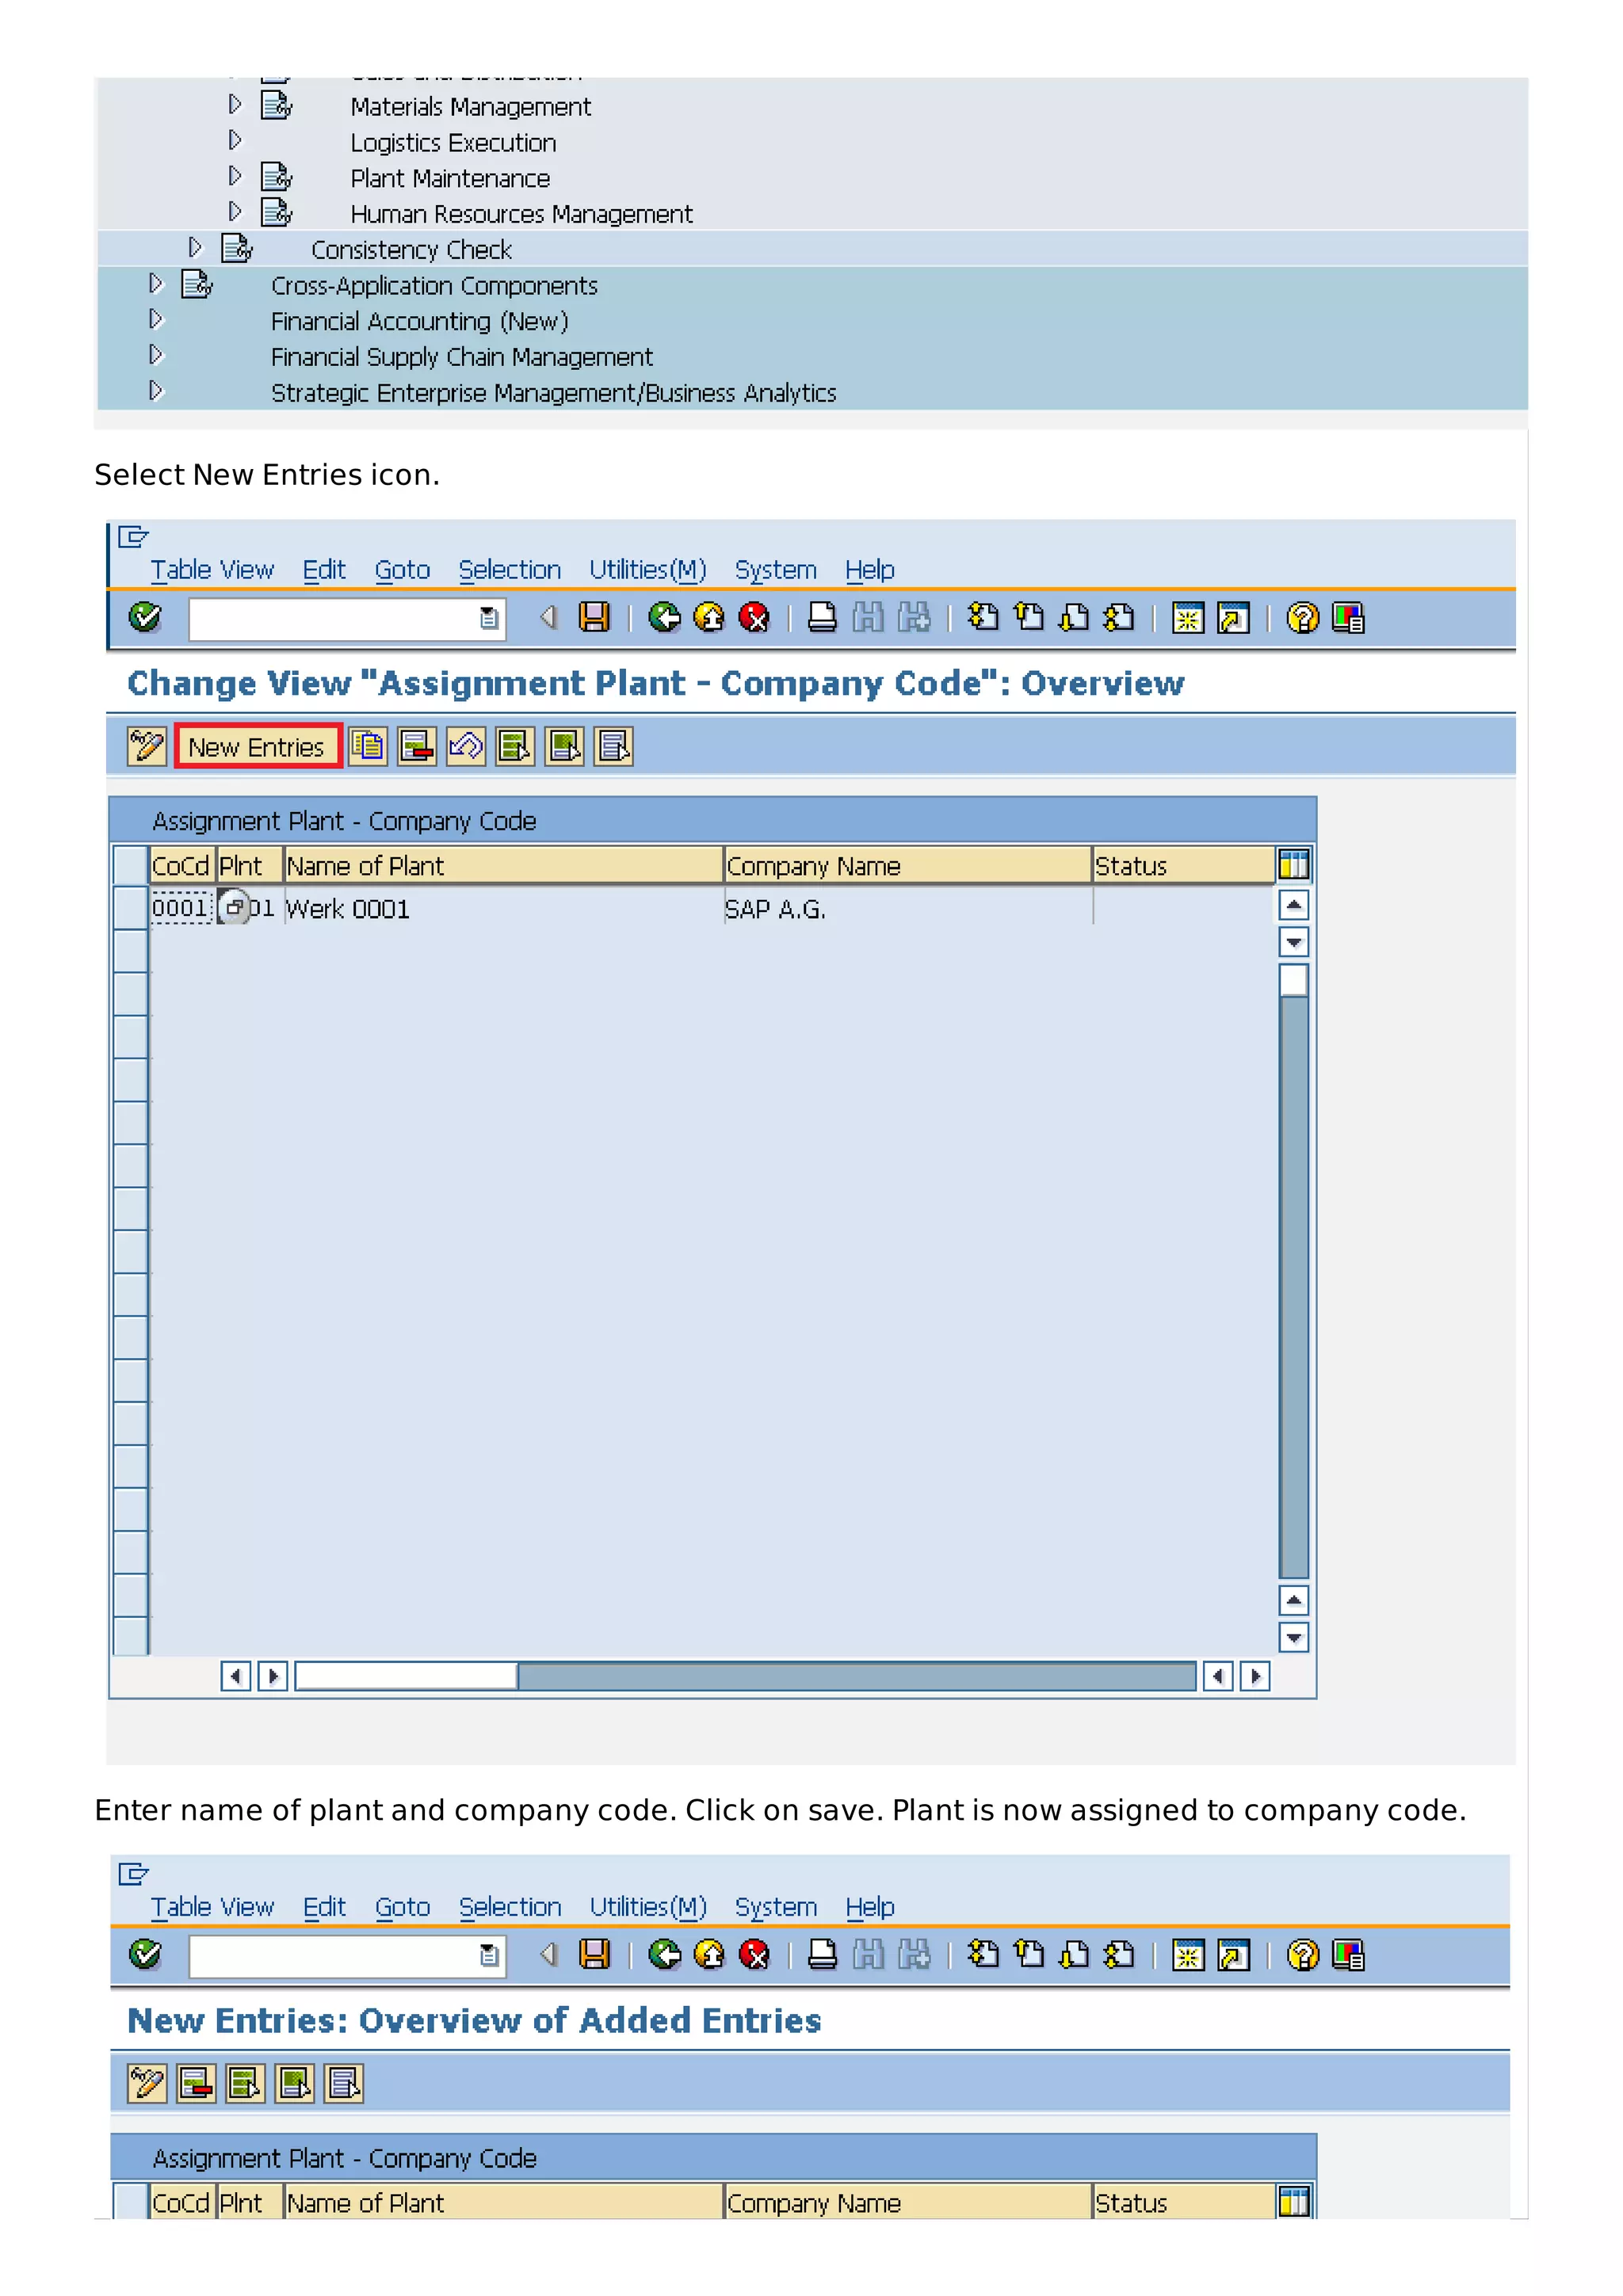The width and height of the screenshot is (1623, 2296).
Task: Open Table View menu in New Entries window
Action: pos(212,1907)
